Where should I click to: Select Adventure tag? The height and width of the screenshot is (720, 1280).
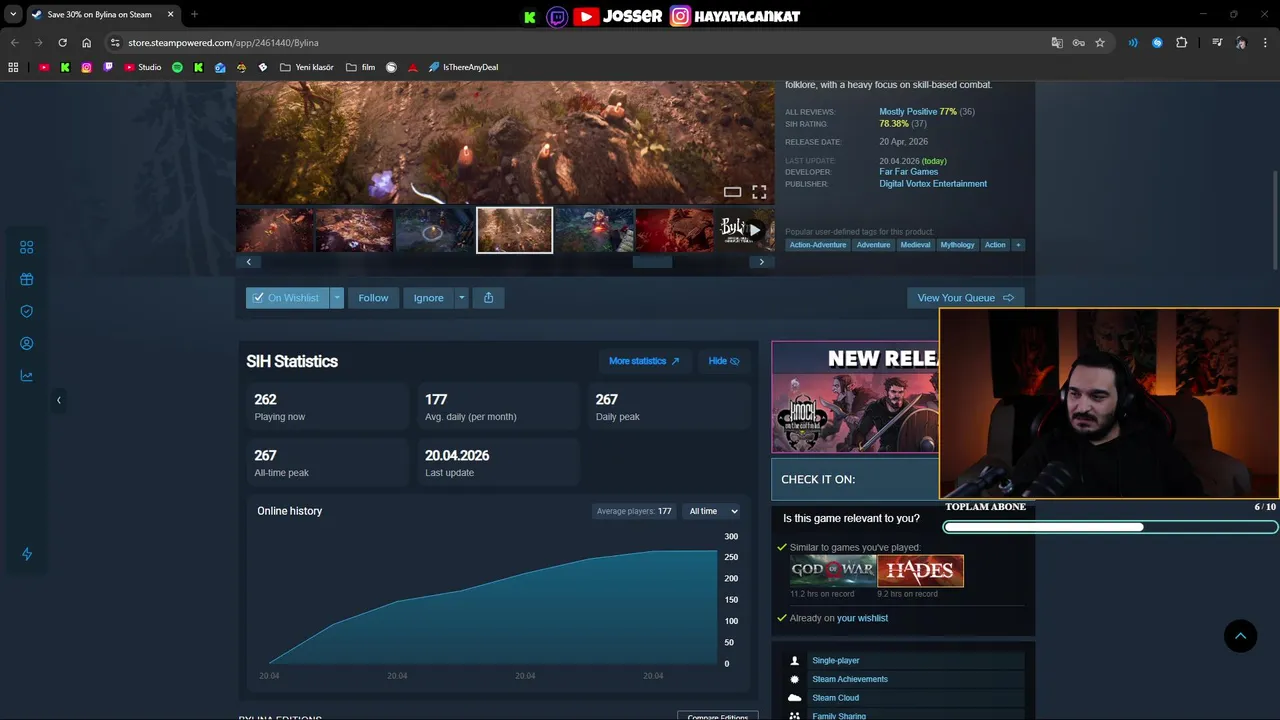[873, 244]
